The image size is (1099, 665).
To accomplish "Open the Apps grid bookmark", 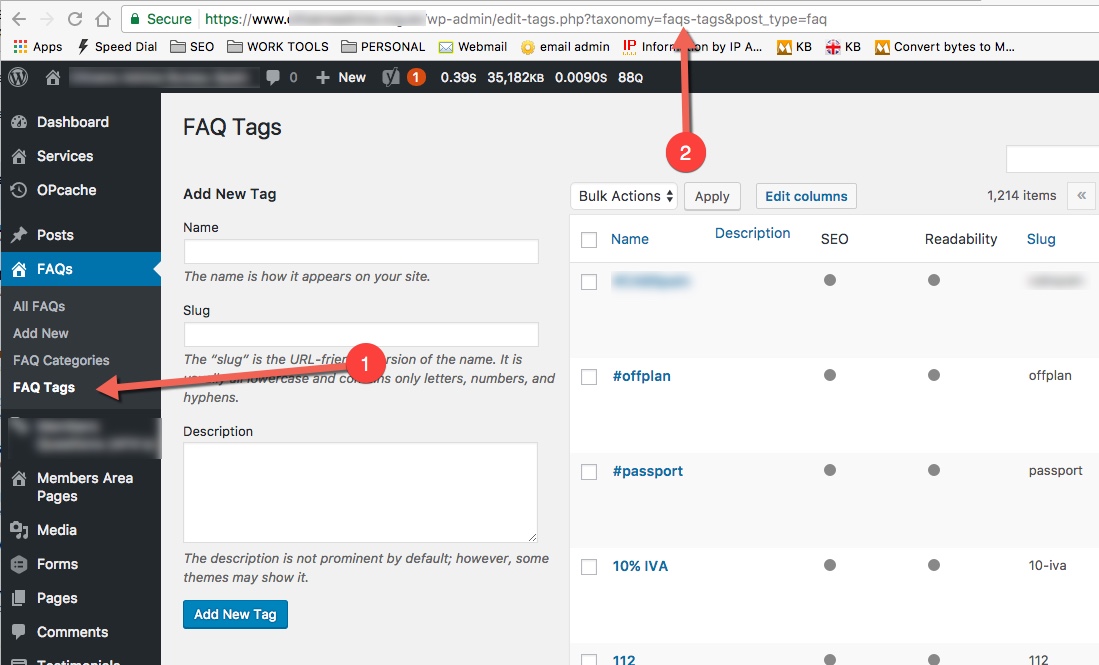I will [x=38, y=47].
